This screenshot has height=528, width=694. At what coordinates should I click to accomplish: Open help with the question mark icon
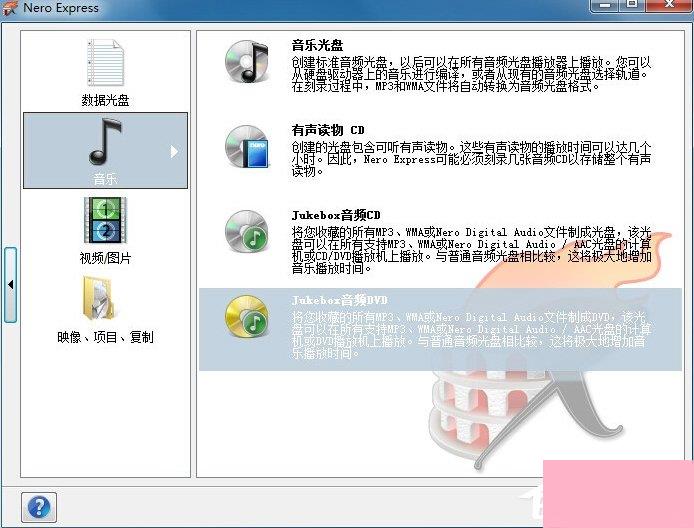point(39,507)
